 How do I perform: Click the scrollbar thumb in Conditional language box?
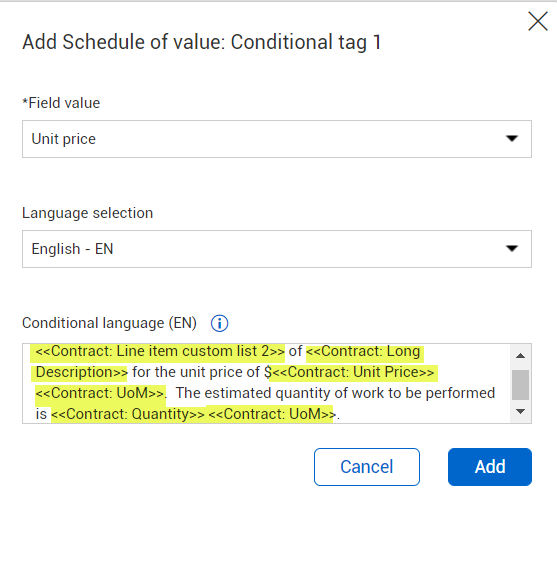(x=520, y=385)
